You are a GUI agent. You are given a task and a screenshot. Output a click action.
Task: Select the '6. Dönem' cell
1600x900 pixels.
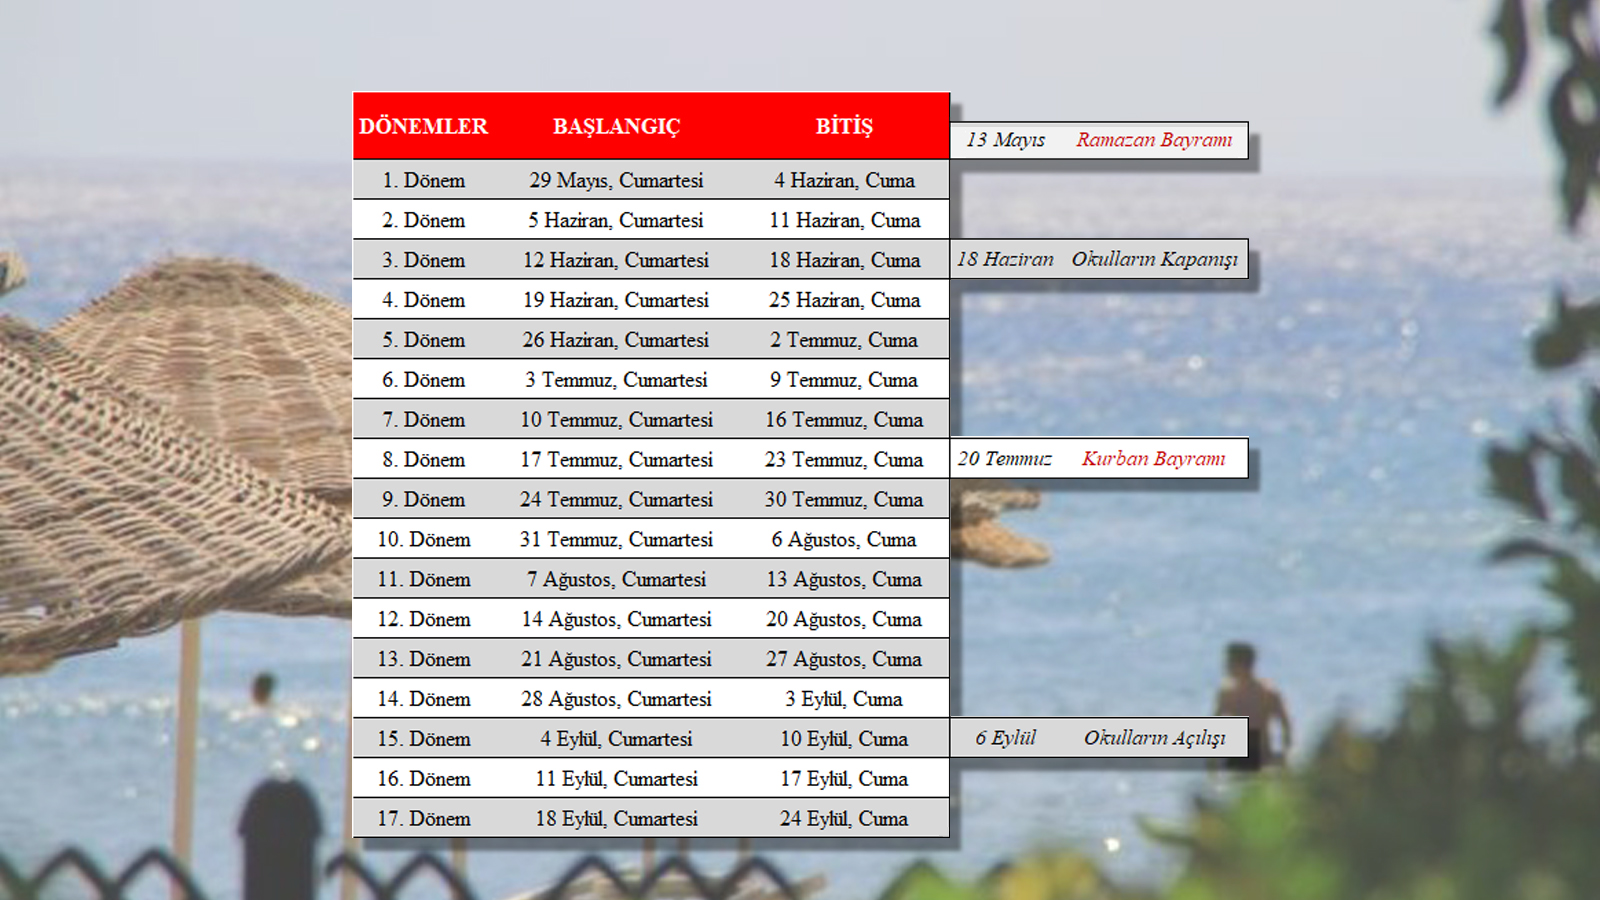[424, 381]
